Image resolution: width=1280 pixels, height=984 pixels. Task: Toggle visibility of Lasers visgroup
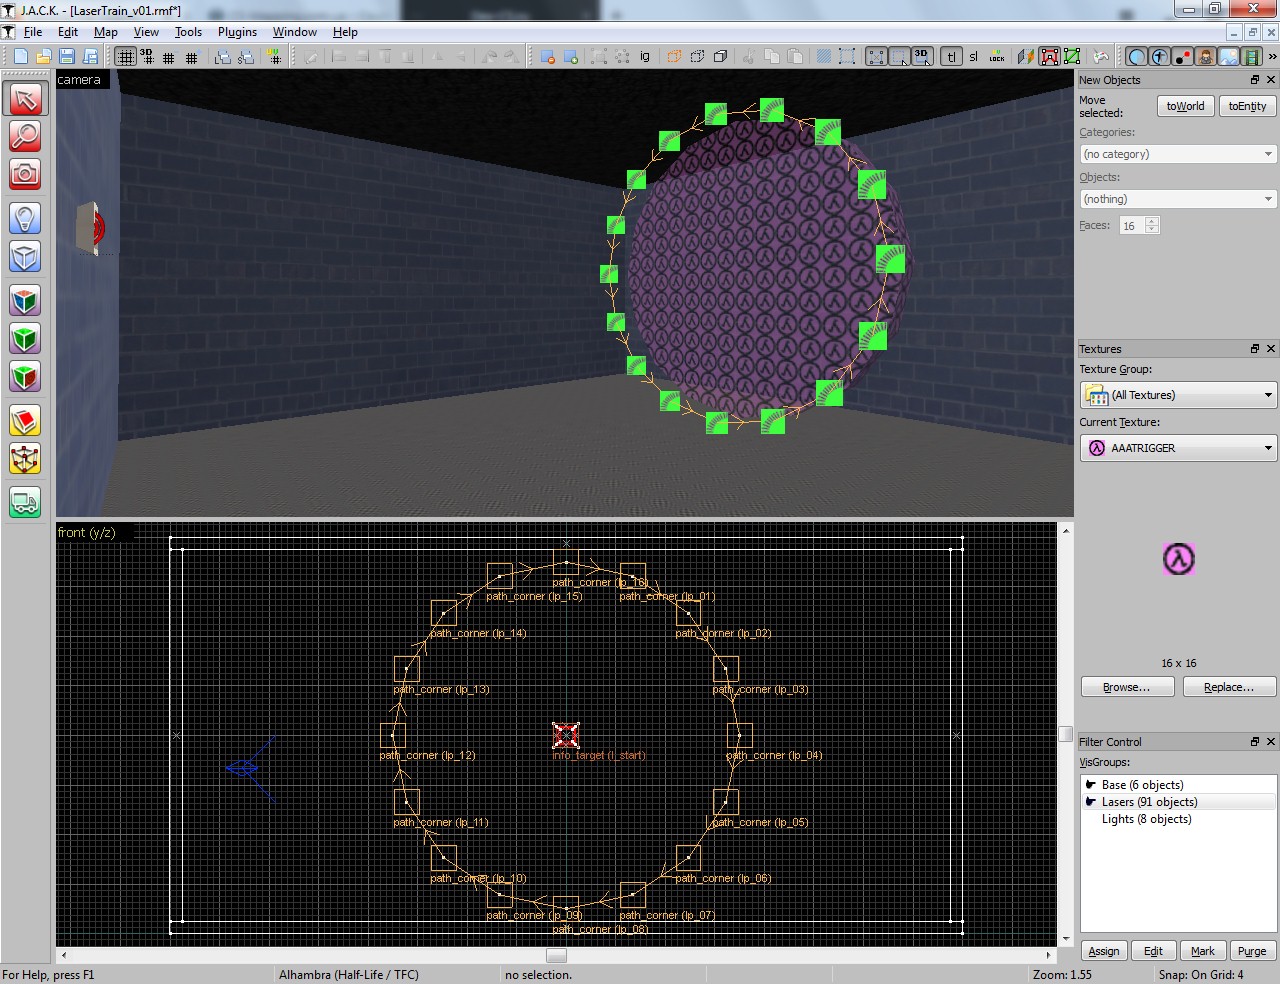(x=1091, y=802)
